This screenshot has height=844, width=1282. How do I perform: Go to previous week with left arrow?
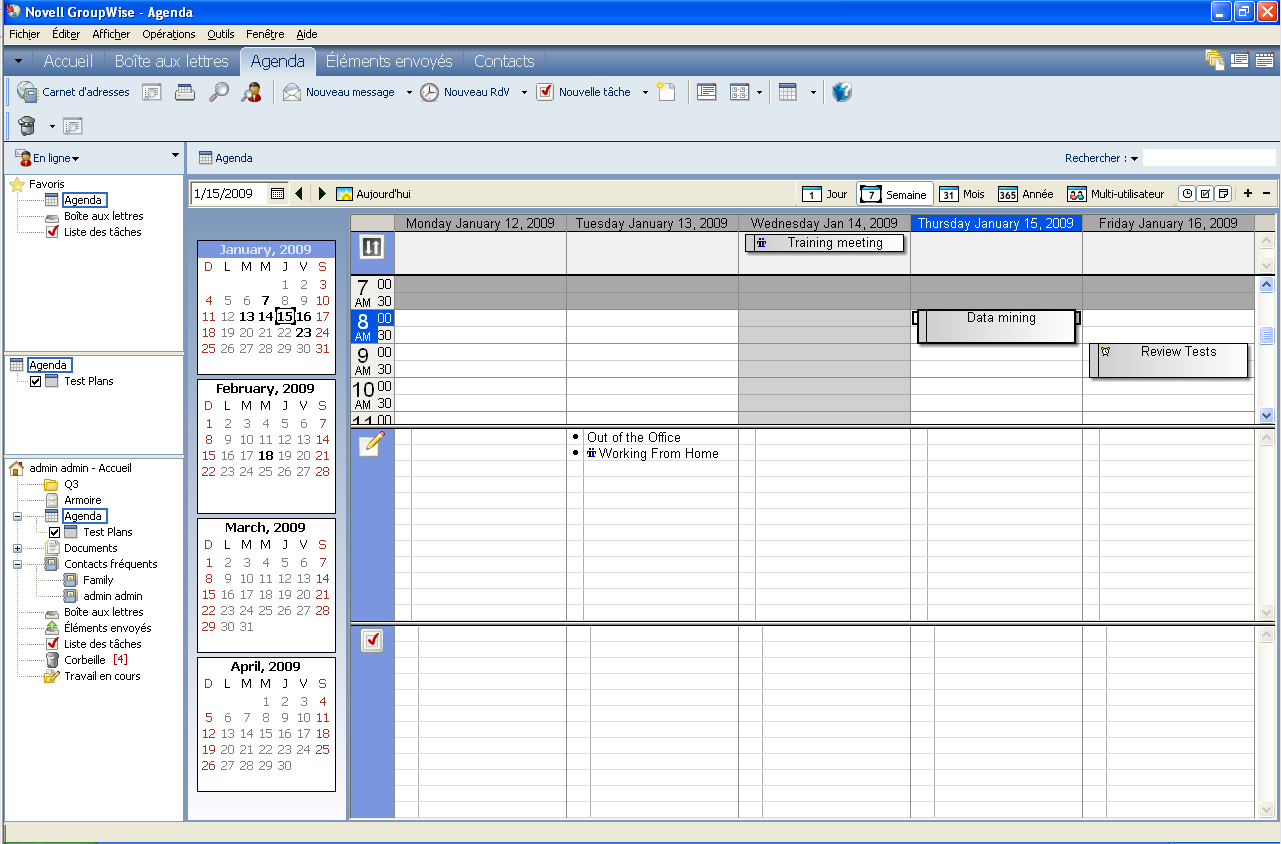coord(299,194)
